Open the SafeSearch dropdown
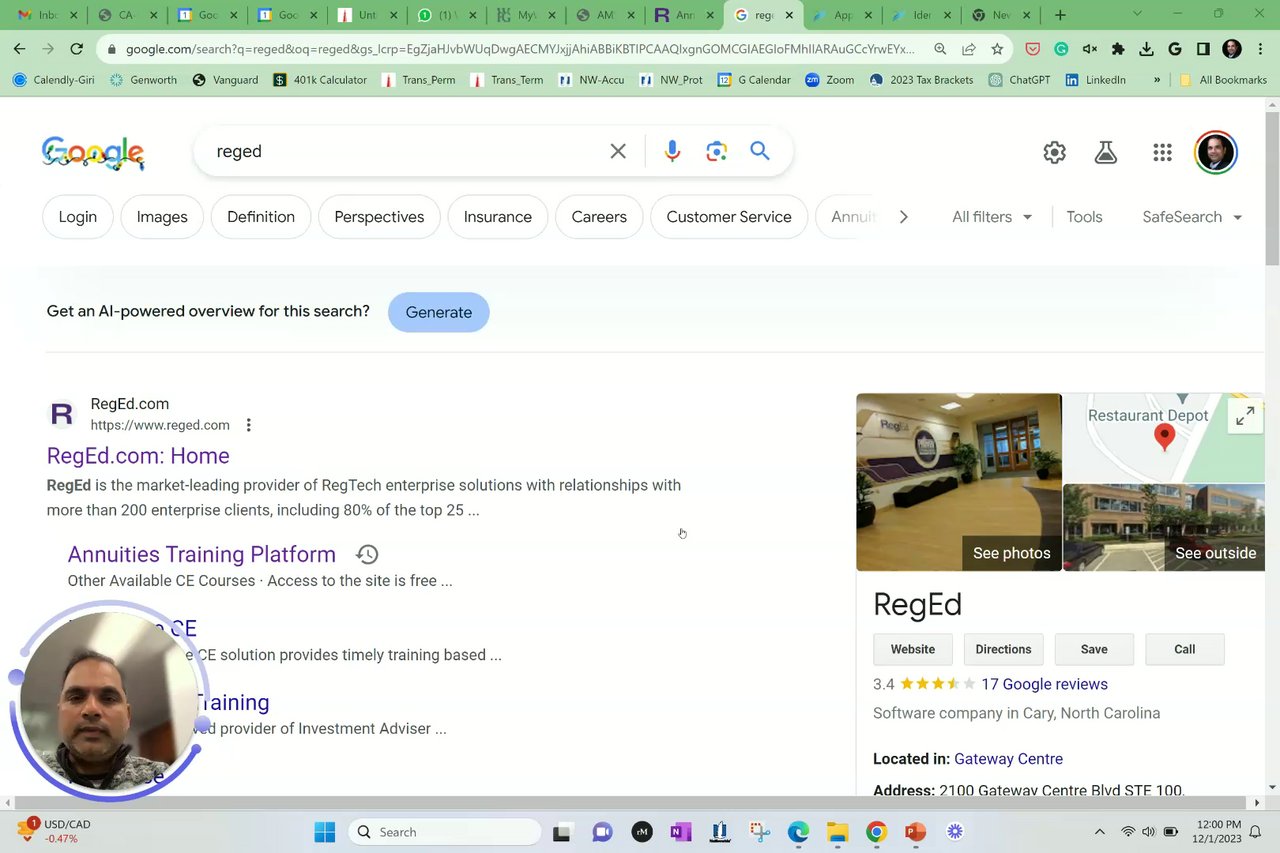Viewport: 1280px width, 853px height. point(1192,217)
